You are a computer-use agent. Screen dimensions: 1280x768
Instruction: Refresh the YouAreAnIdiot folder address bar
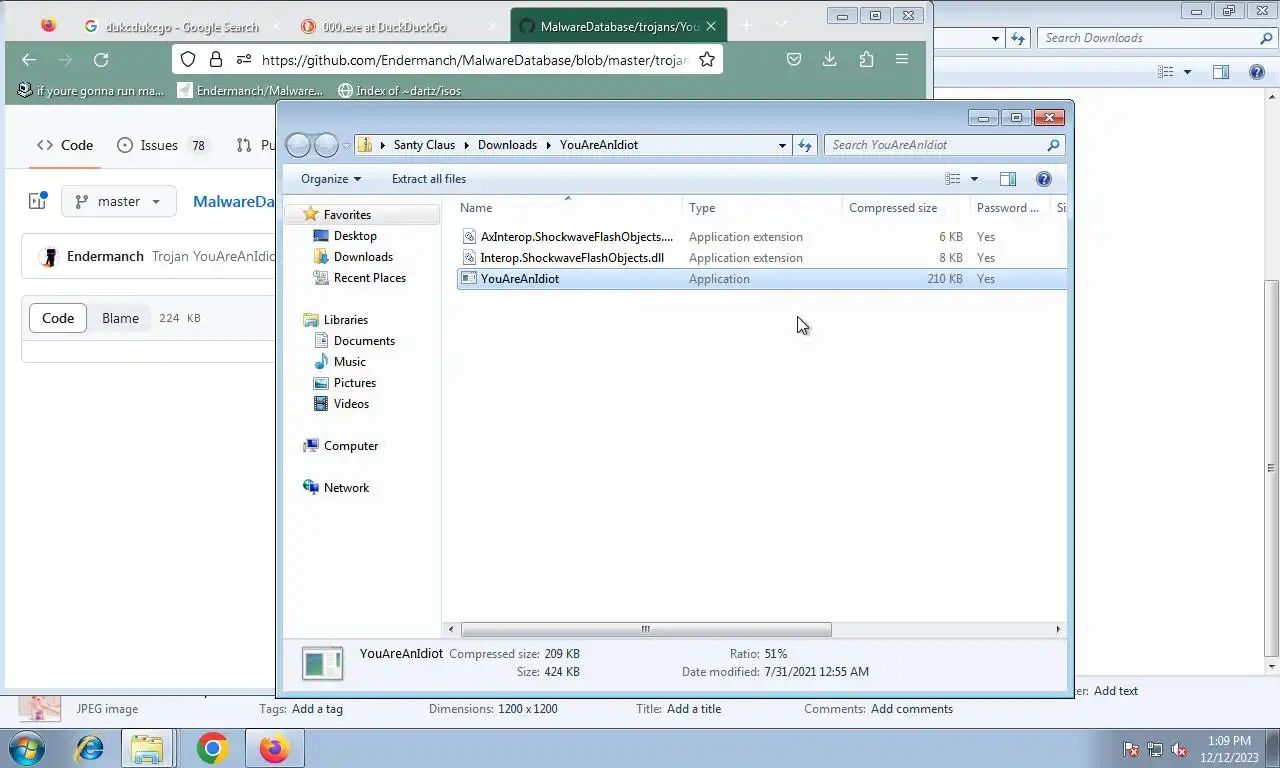point(805,145)
